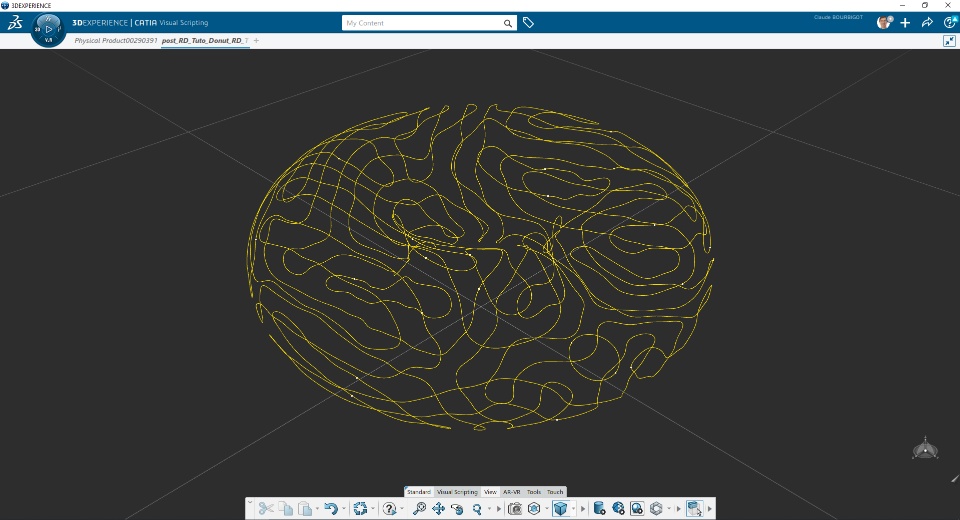Click the gray hexagon nut icon
The image size is (960, 520).
pos(656,508)
